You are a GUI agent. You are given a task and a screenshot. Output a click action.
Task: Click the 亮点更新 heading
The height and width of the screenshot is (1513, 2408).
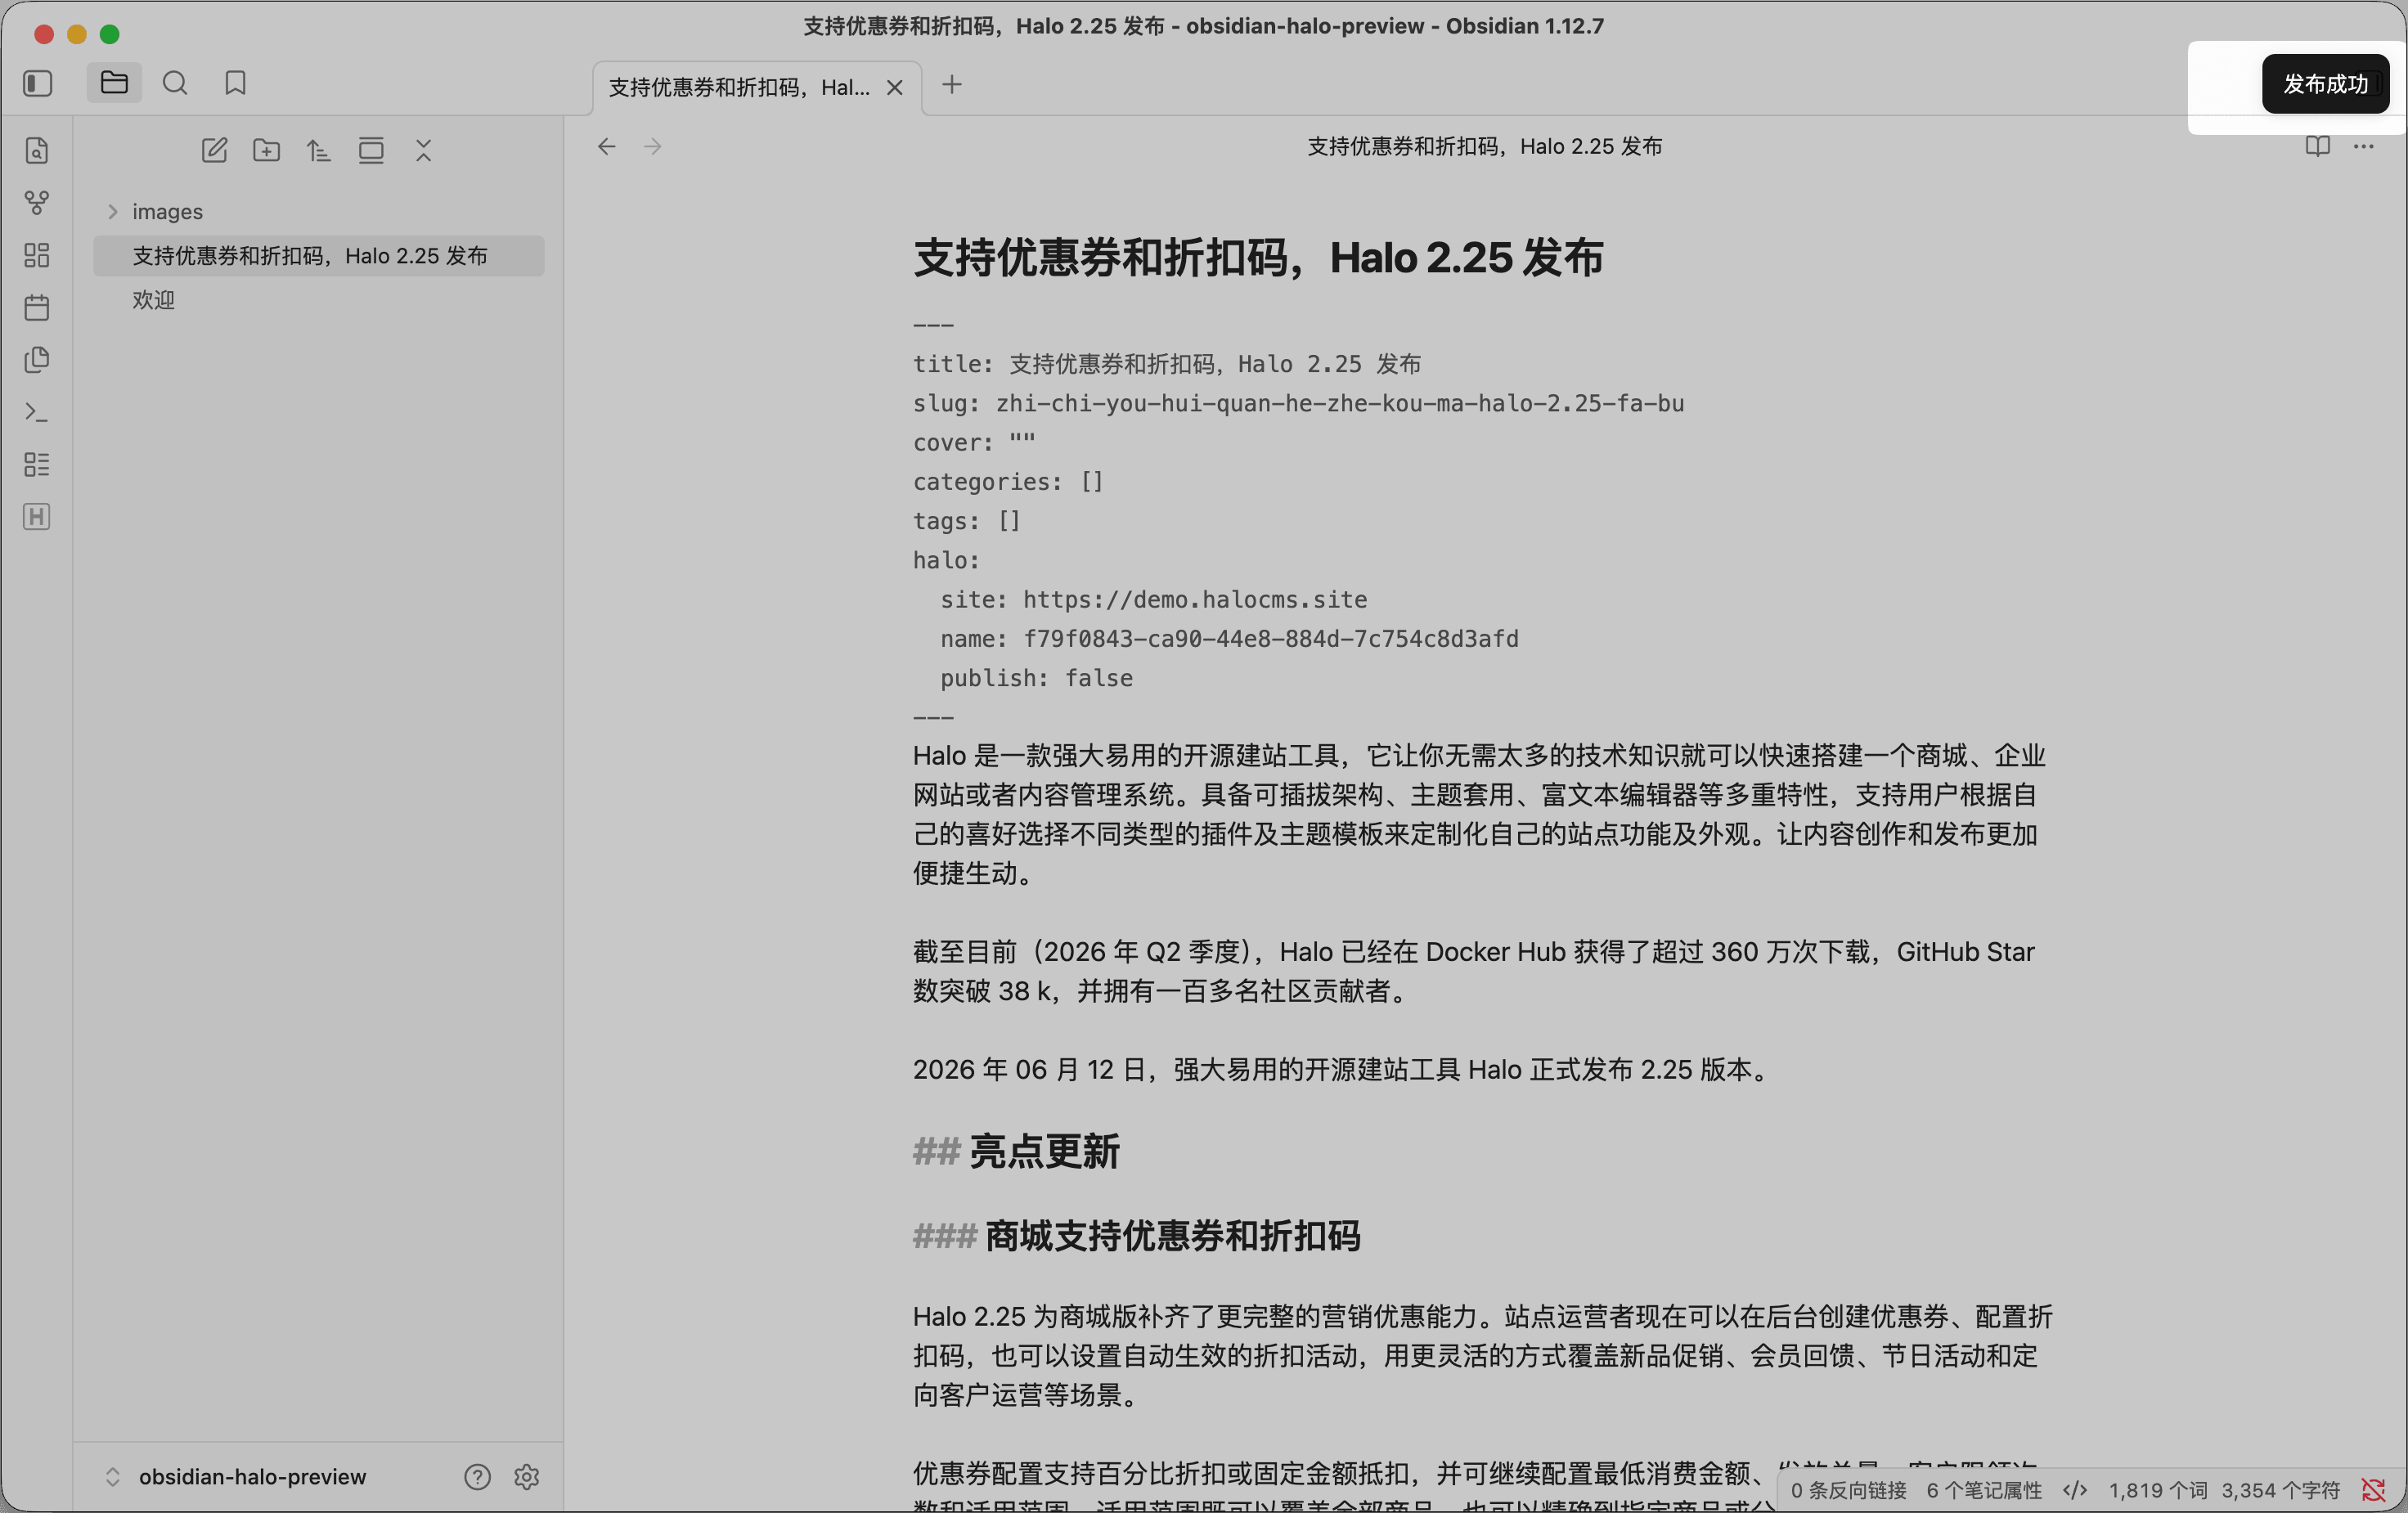point(1044,1152)
